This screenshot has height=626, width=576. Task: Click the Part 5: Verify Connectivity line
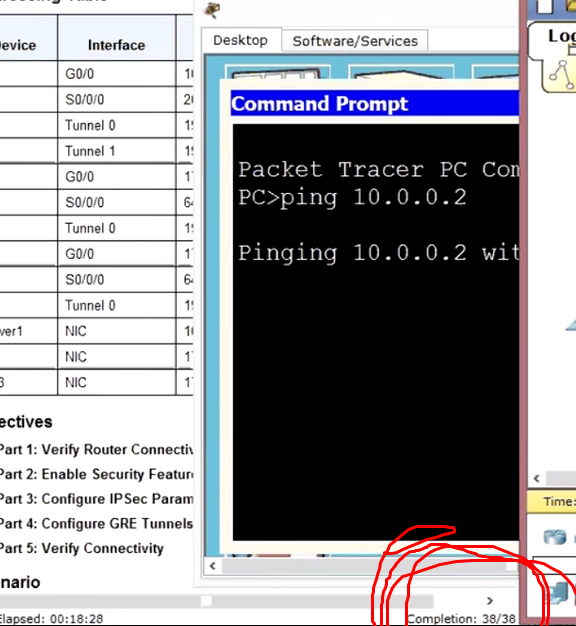(81, 548)
